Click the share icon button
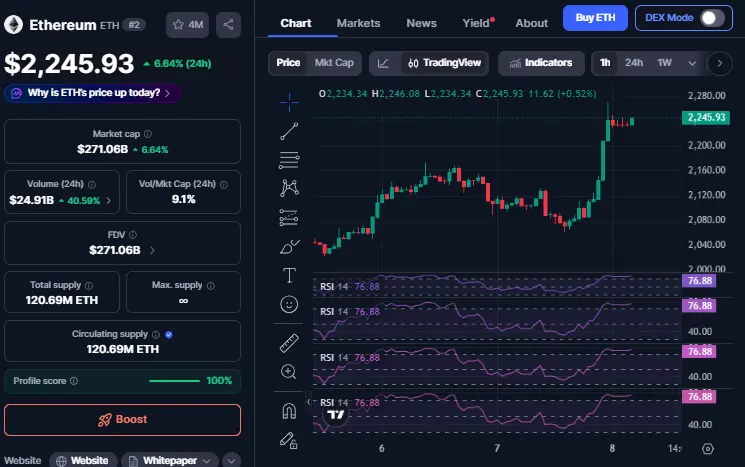The width and height of the screenshot is (745, 467). [229, 25]
